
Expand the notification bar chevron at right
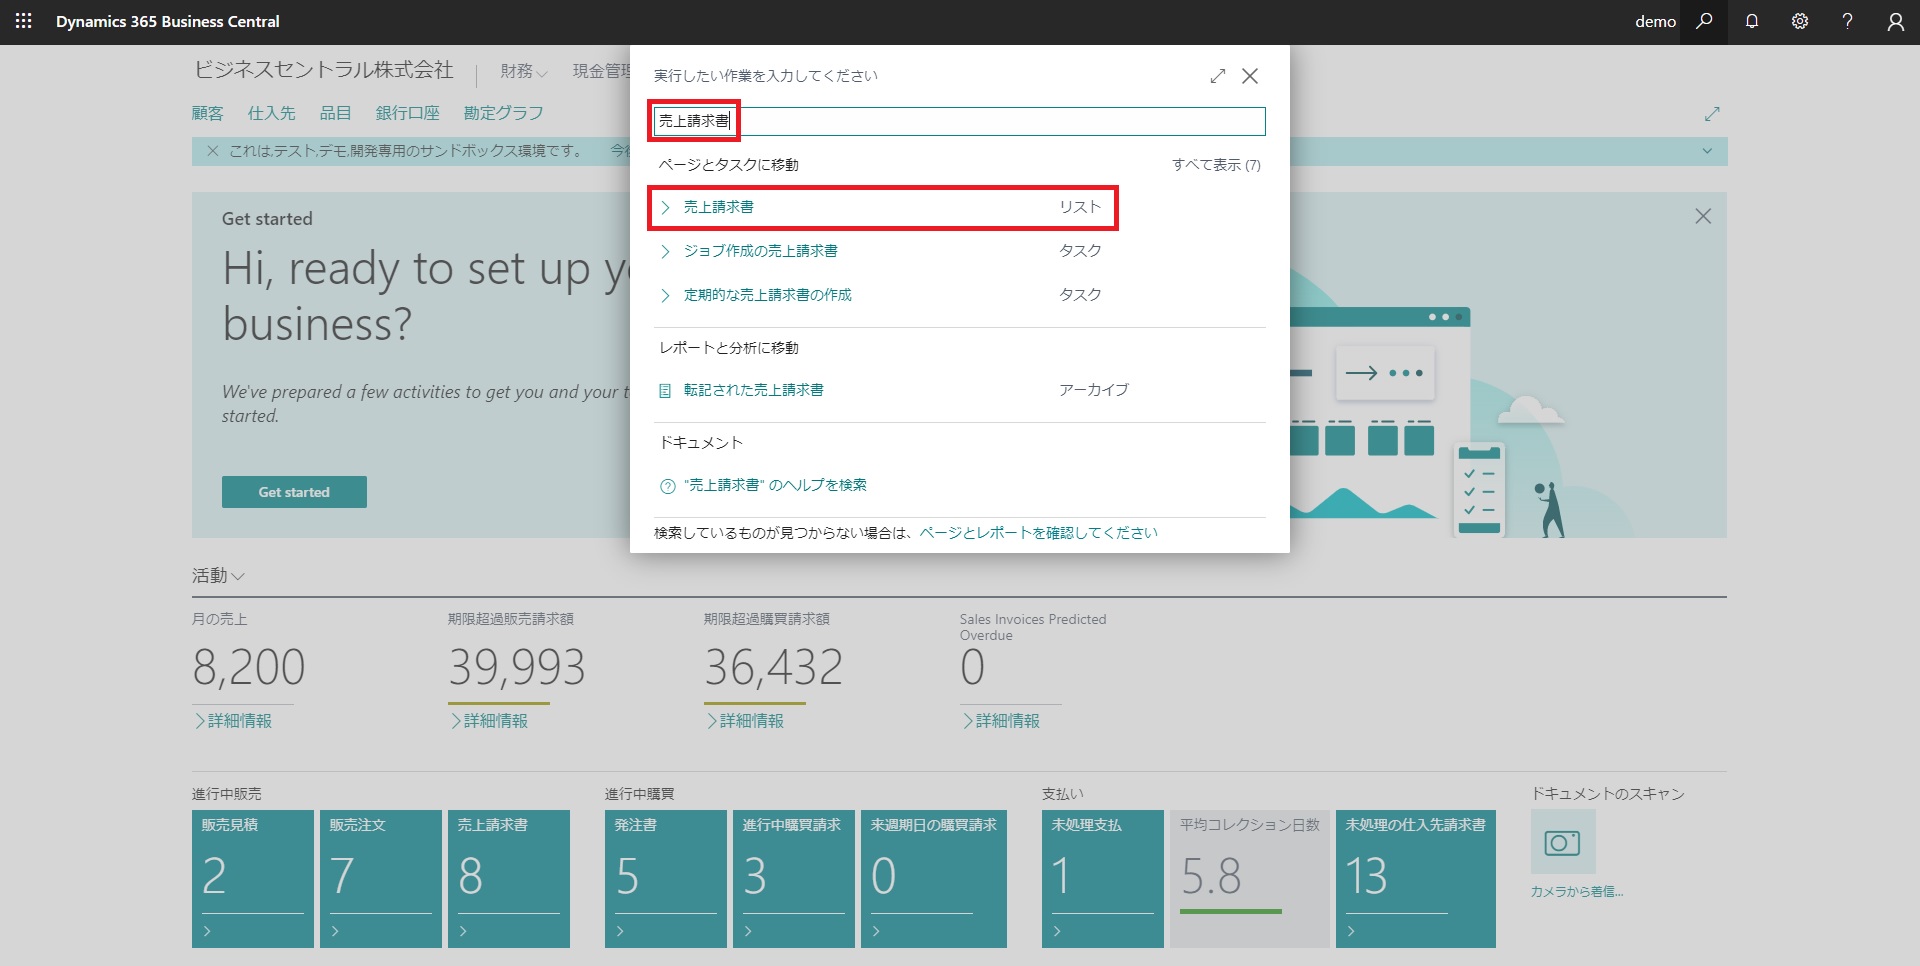point(1707,151)
